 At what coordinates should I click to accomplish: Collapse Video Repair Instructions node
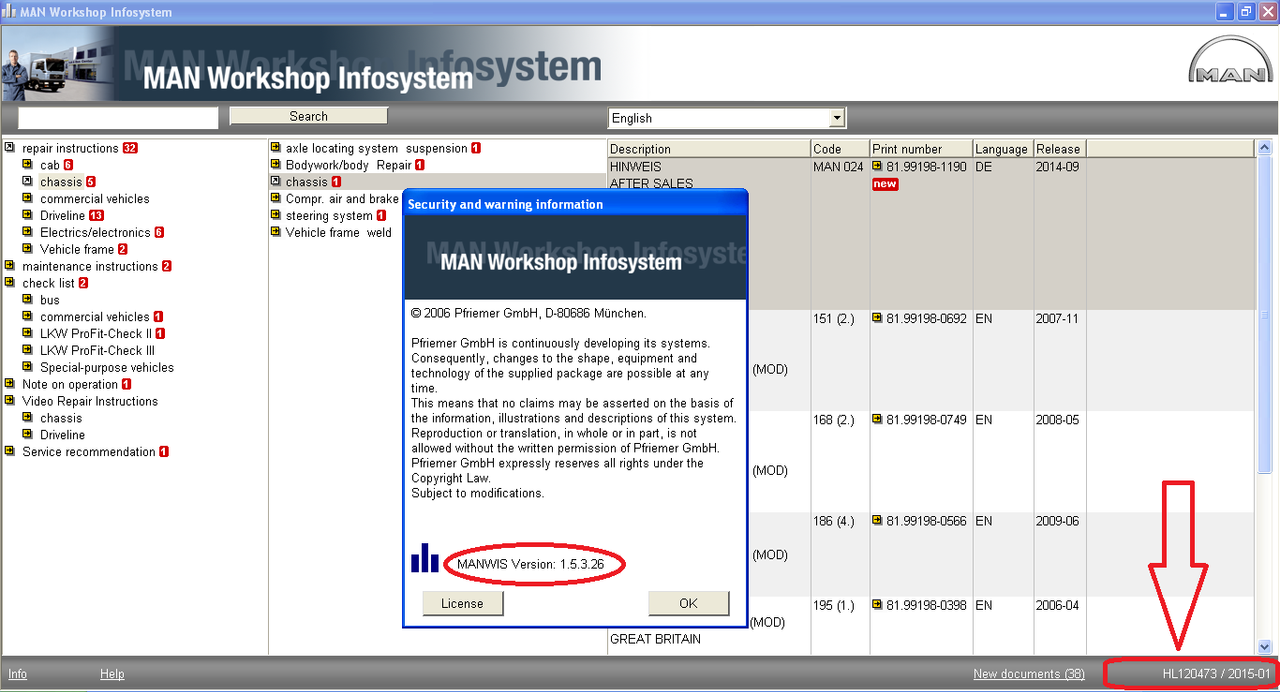pyautogui.click(x=9, y=401)
